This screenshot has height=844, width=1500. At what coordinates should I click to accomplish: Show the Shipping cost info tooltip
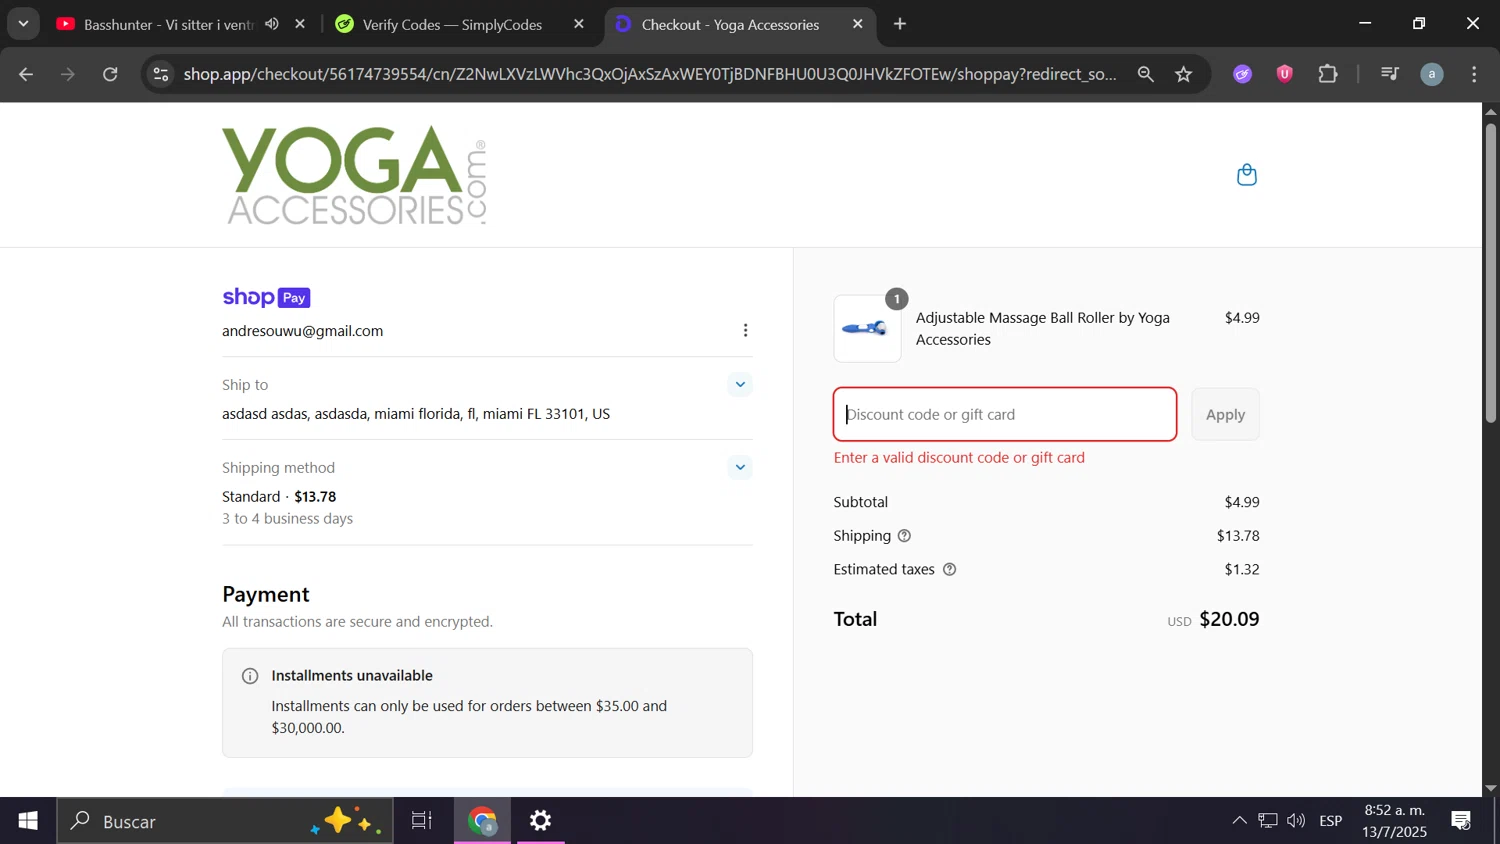pos(904,536)
